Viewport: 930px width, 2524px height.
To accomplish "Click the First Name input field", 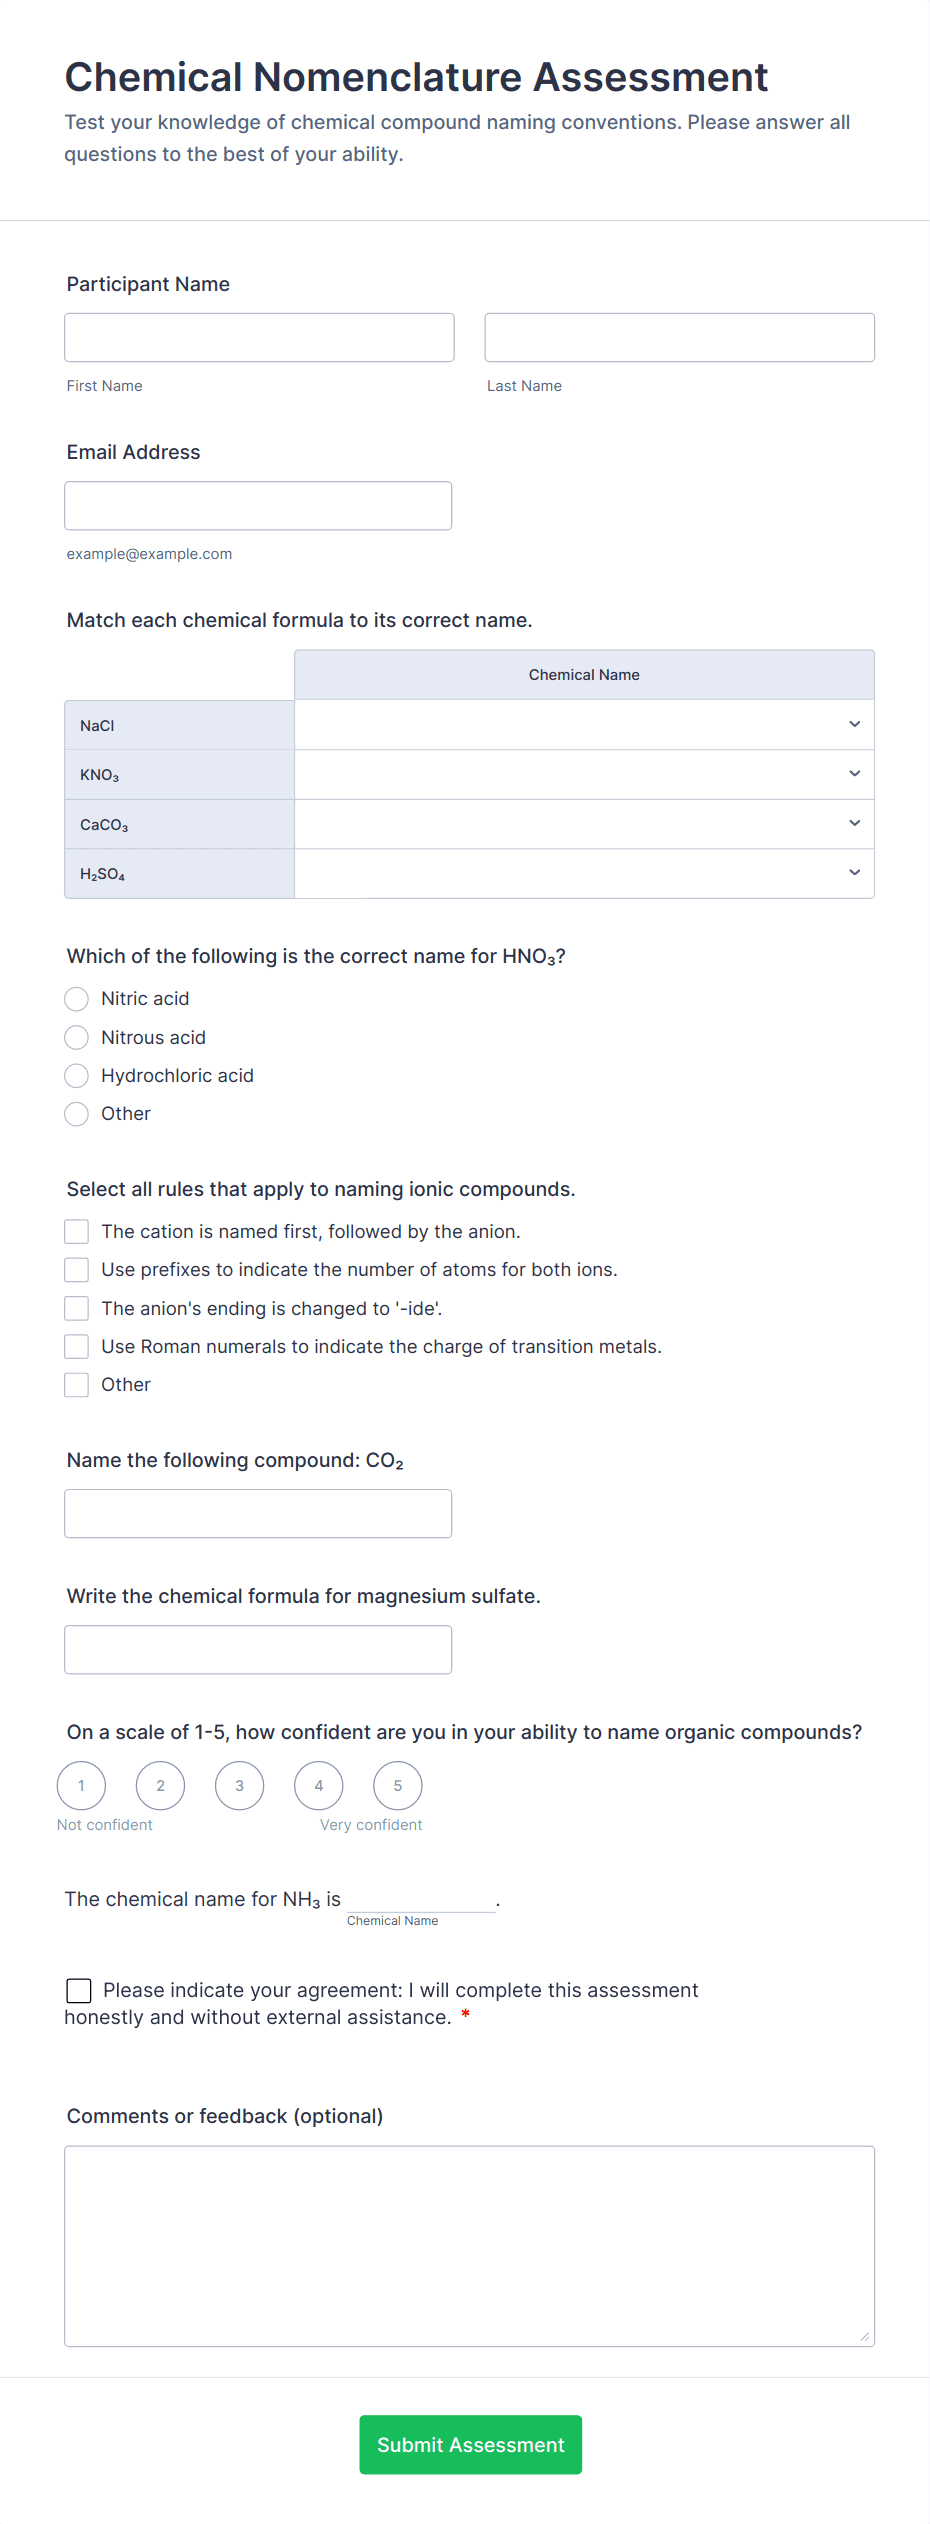I will point(259,337).
